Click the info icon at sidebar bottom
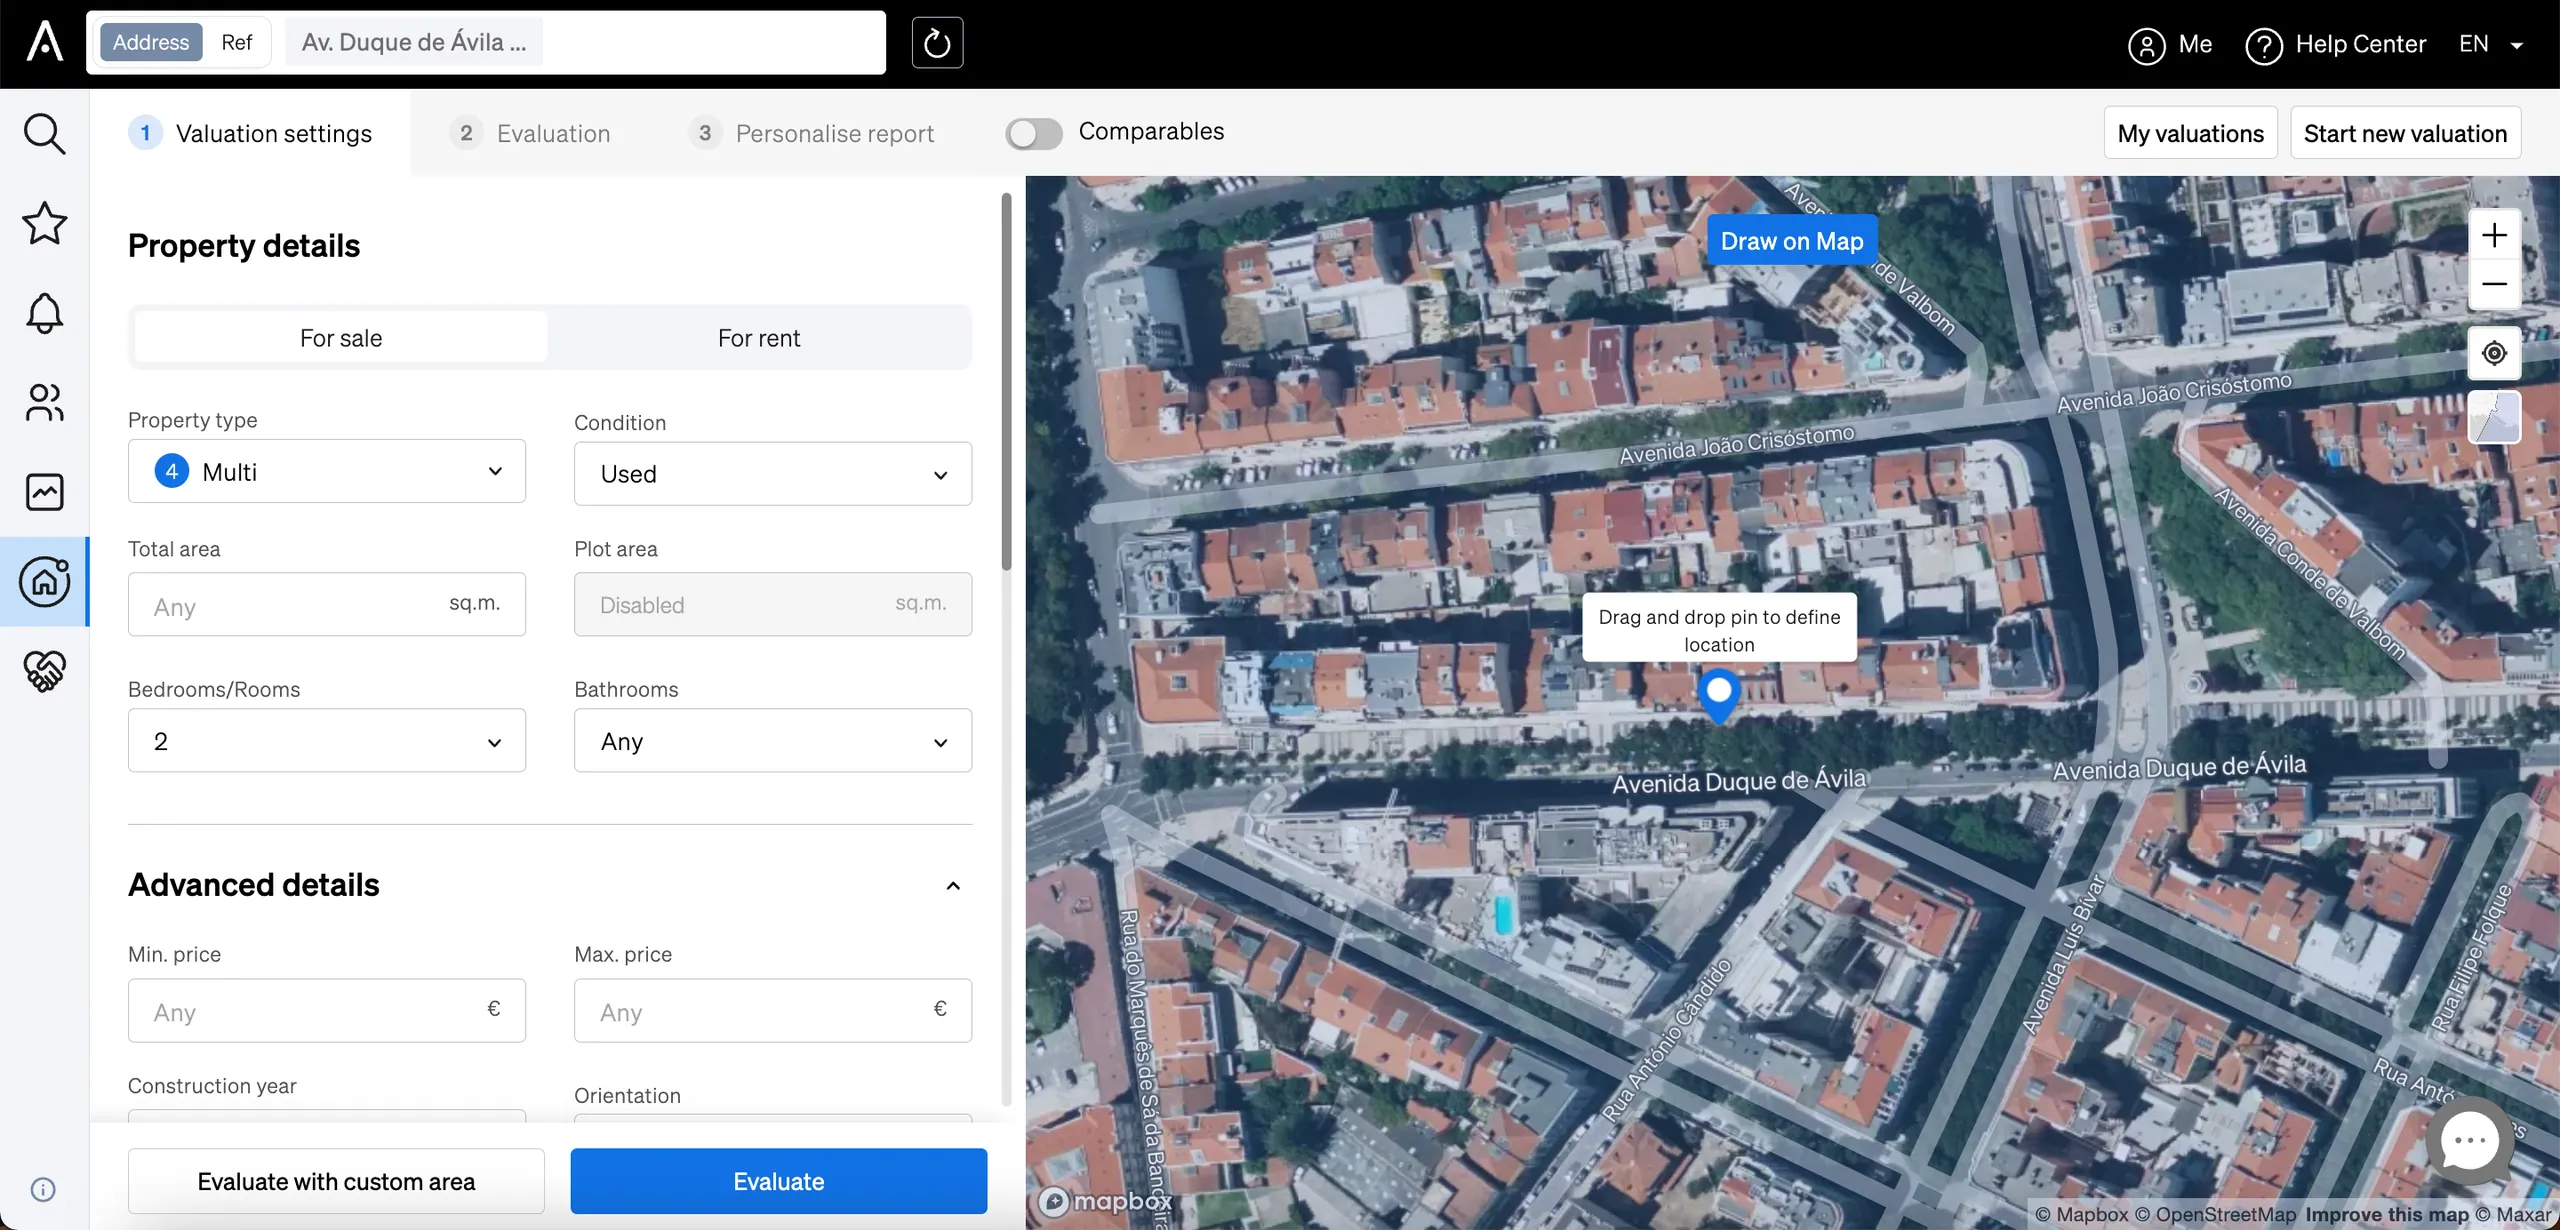 click(43, 1189)
